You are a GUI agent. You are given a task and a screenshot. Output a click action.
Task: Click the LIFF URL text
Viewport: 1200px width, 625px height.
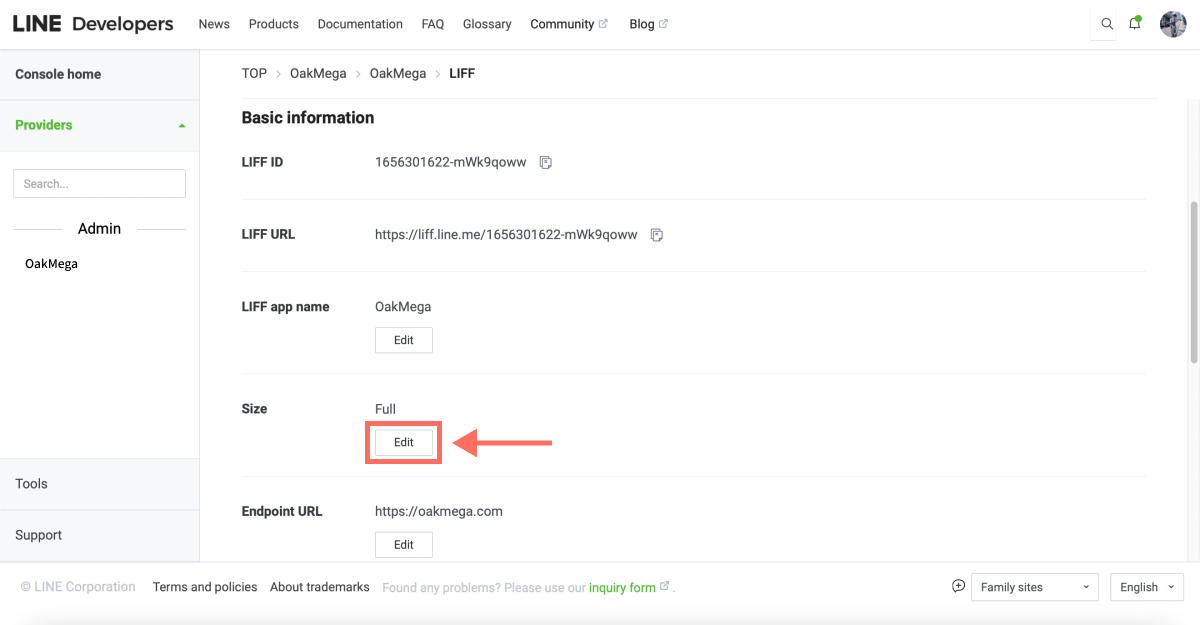(x=506, y=235)
